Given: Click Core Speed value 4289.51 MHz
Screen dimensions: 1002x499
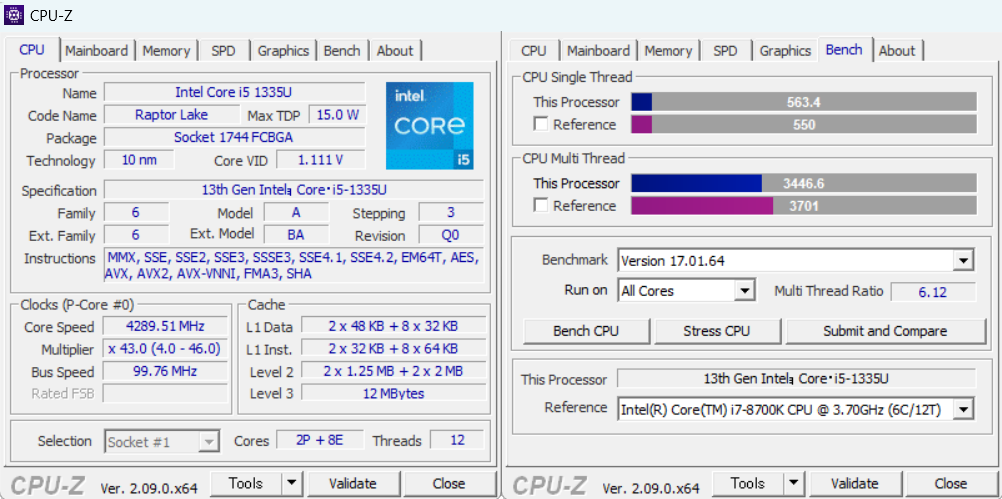Looking at the screenshot, I should (165, 326).
